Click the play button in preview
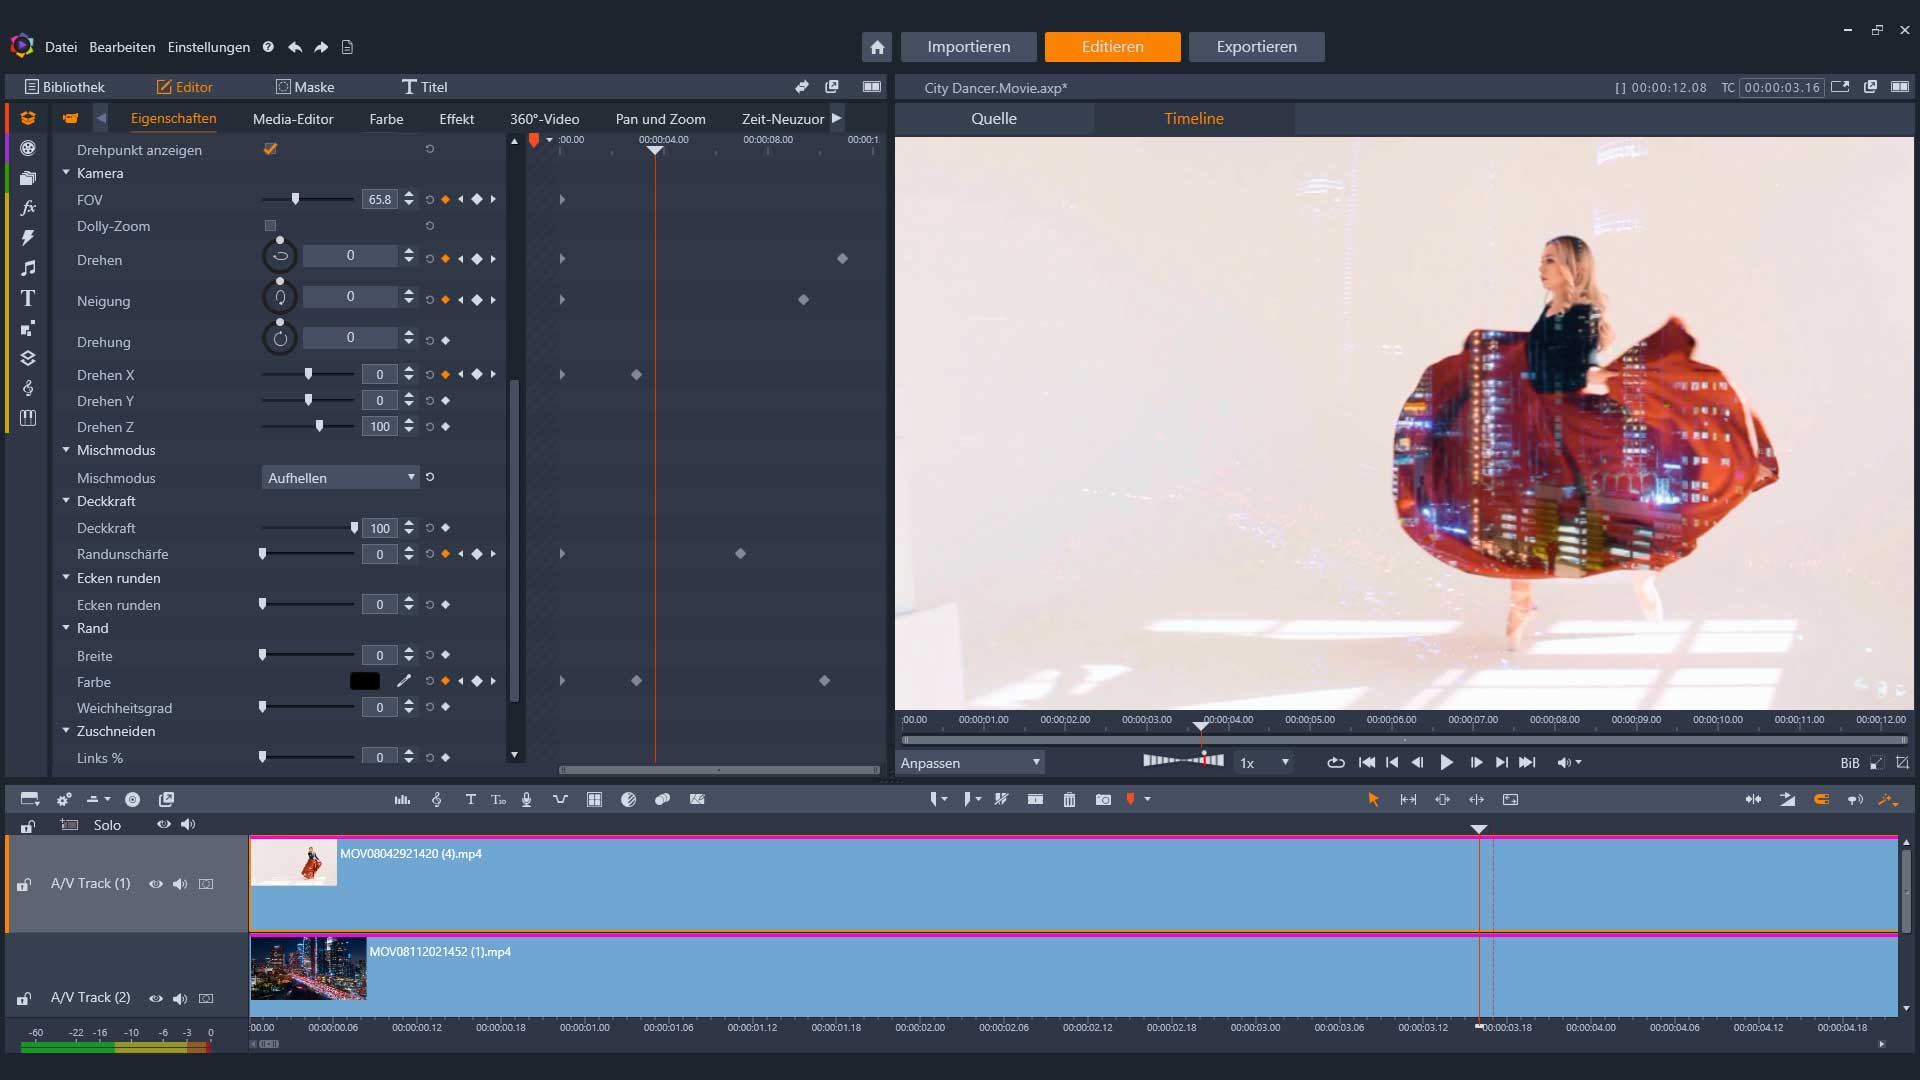The height and width of the screenshot is (1080, 1920). tap(1446, 763)
